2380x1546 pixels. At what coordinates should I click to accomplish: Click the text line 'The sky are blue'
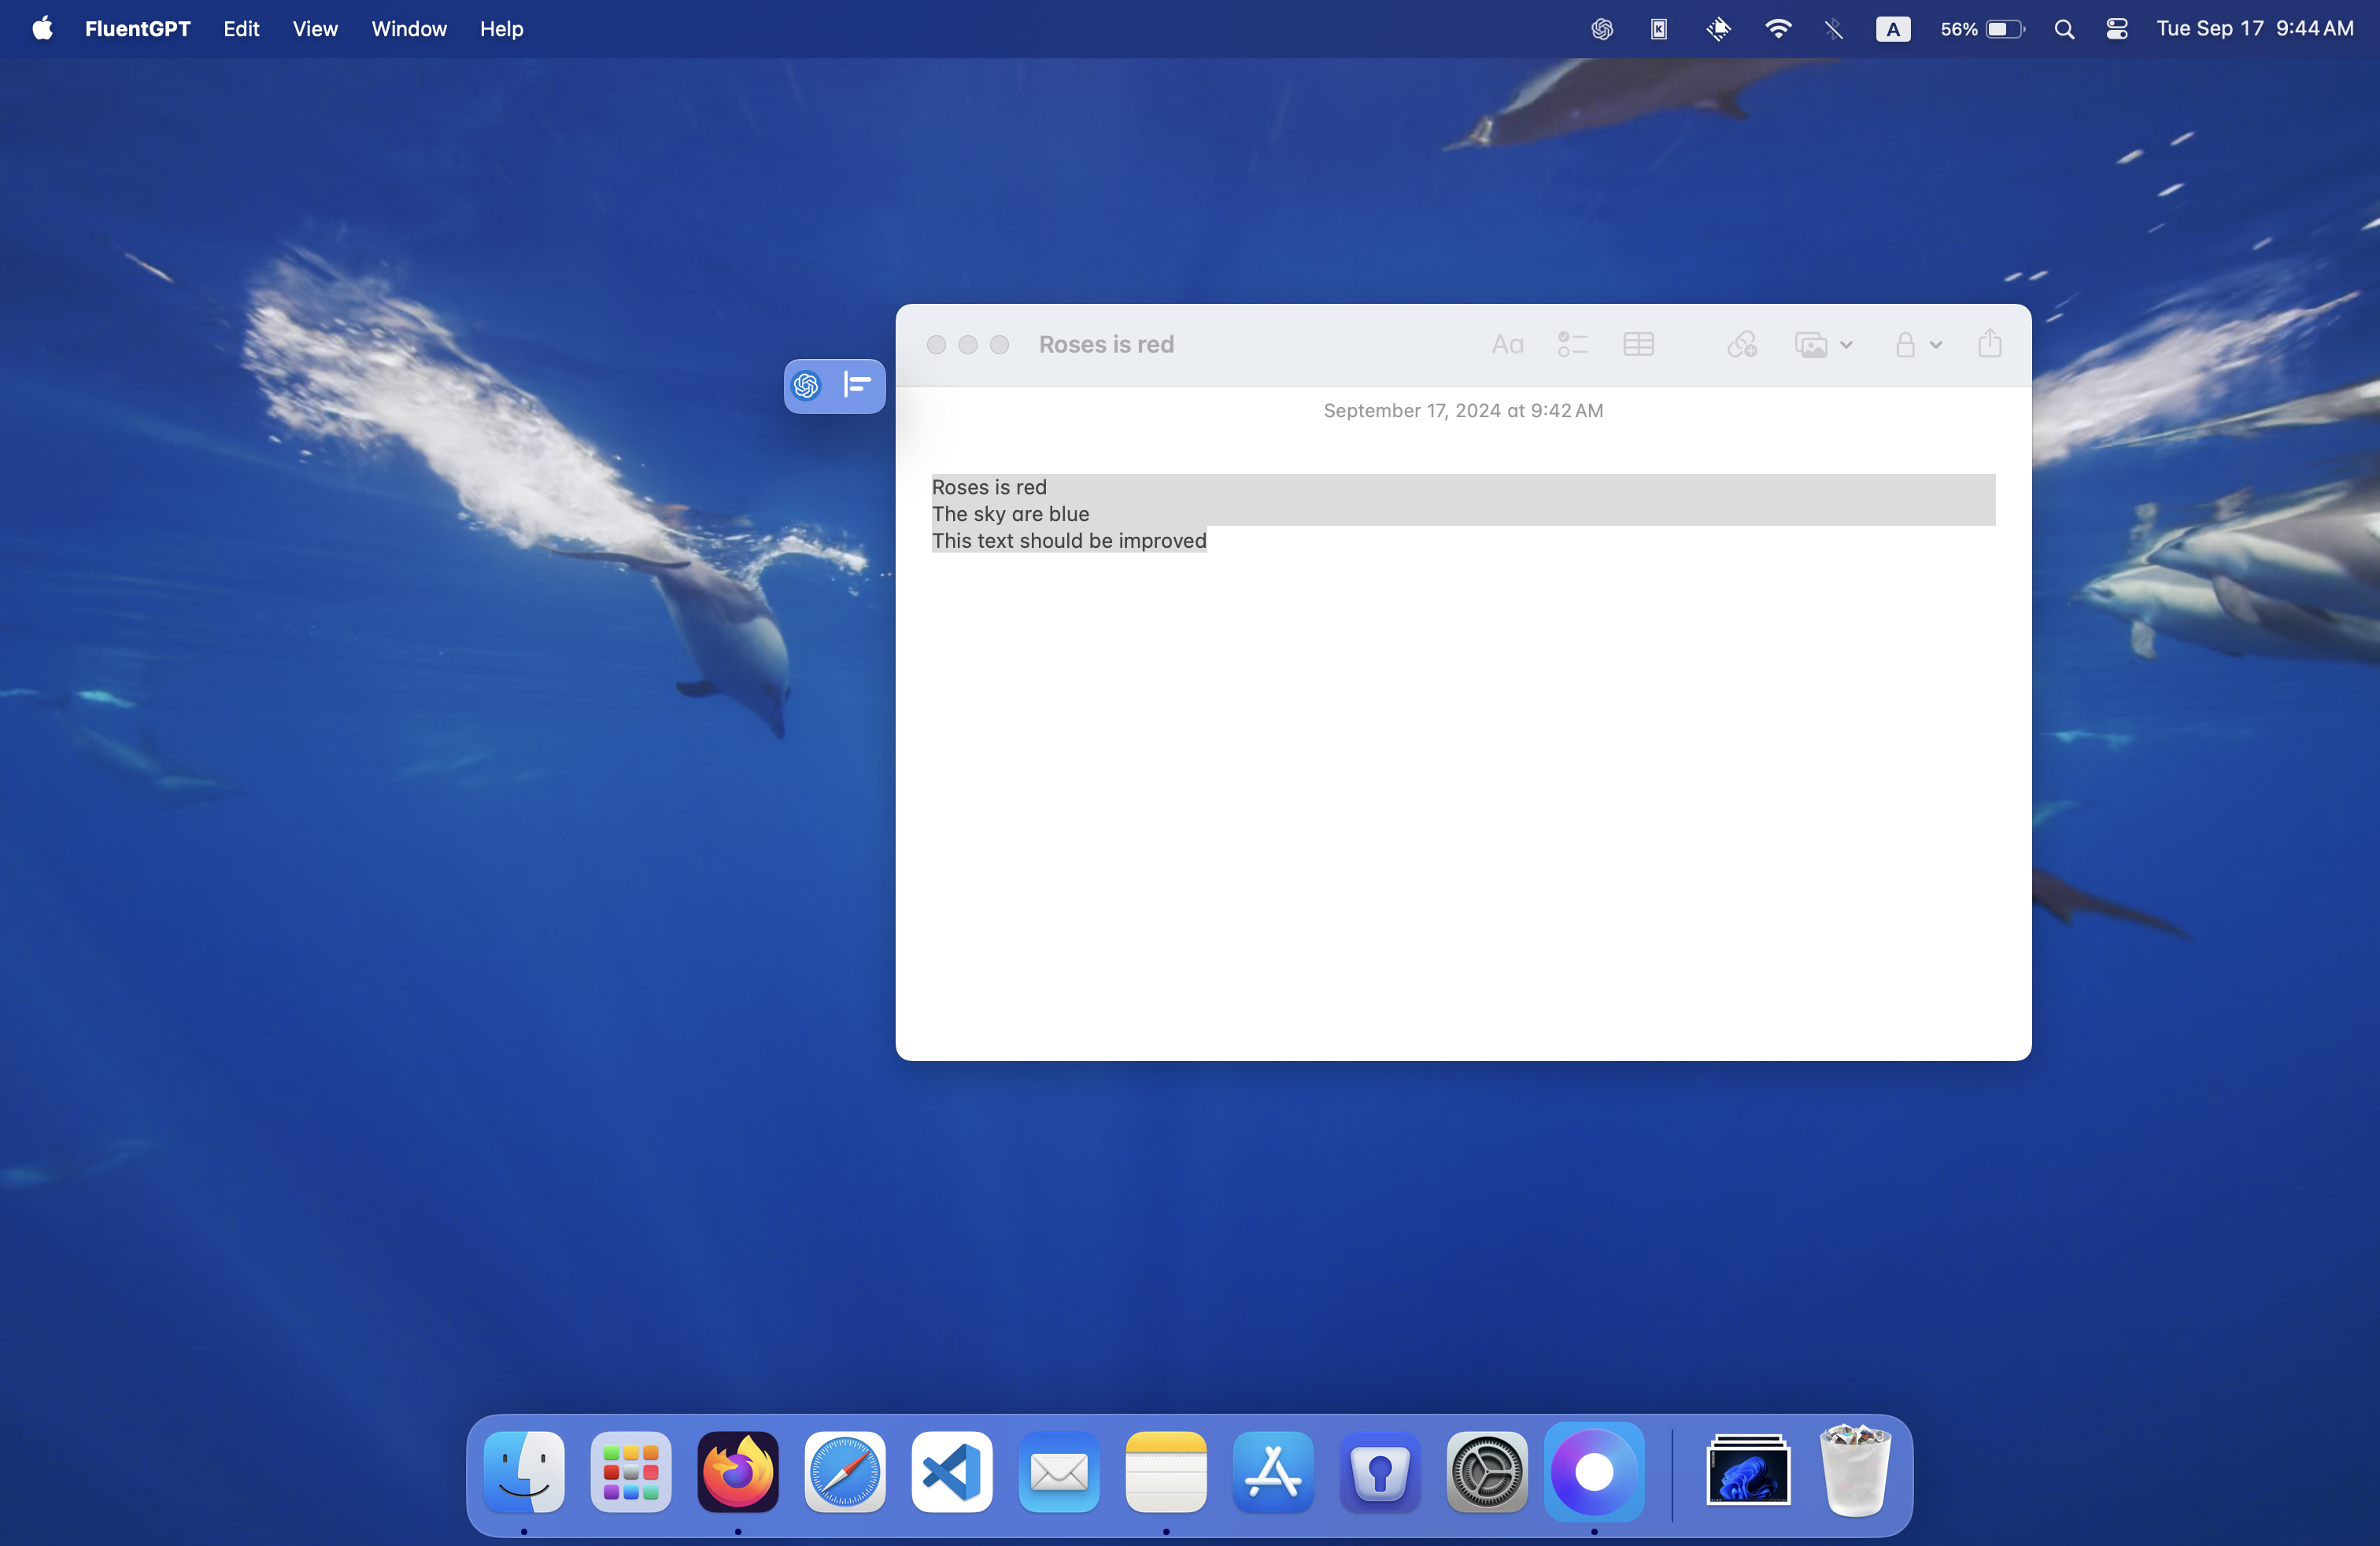pos(1010,514)
